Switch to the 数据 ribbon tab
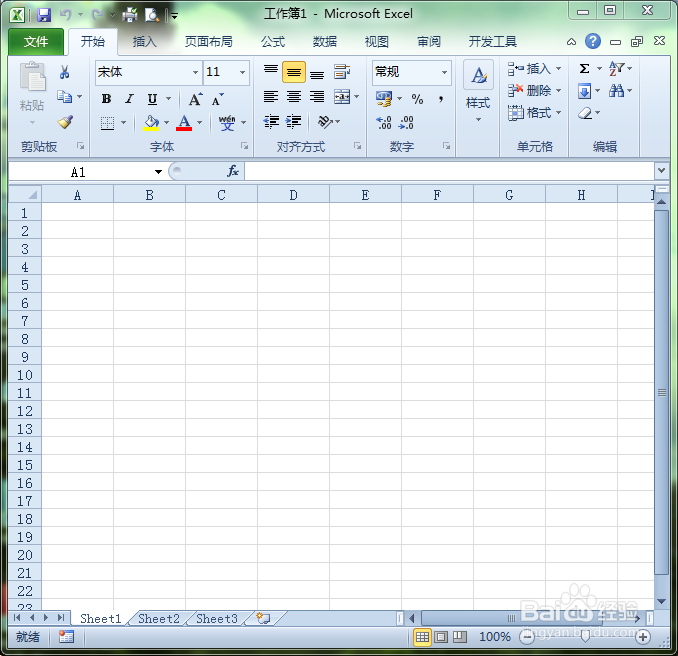This screenshot has width=678, height=656. [325, 42]
